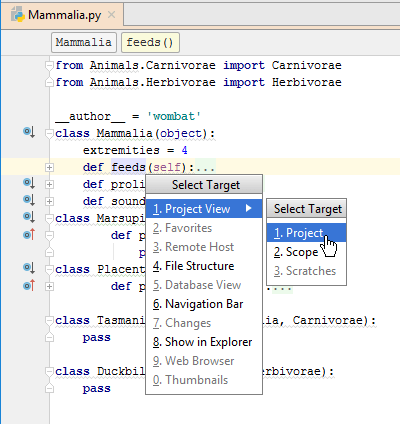Close the Mammalia.py editor tab
The width and height of the screenshot is (400, 424).
click(x=112, y=15)
